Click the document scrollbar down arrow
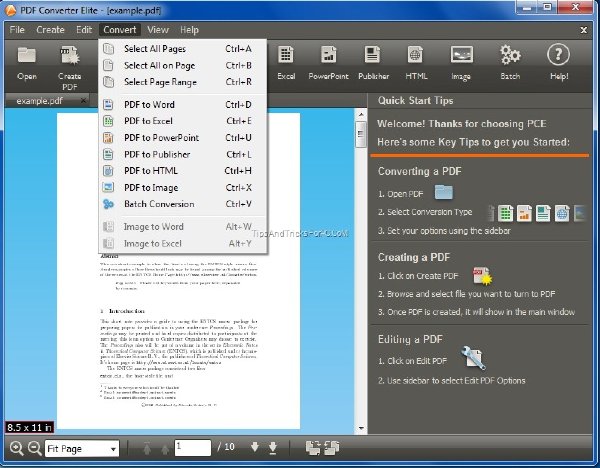Screen dimensions: 600x468 pyautogui.click(x=361, y=428)
